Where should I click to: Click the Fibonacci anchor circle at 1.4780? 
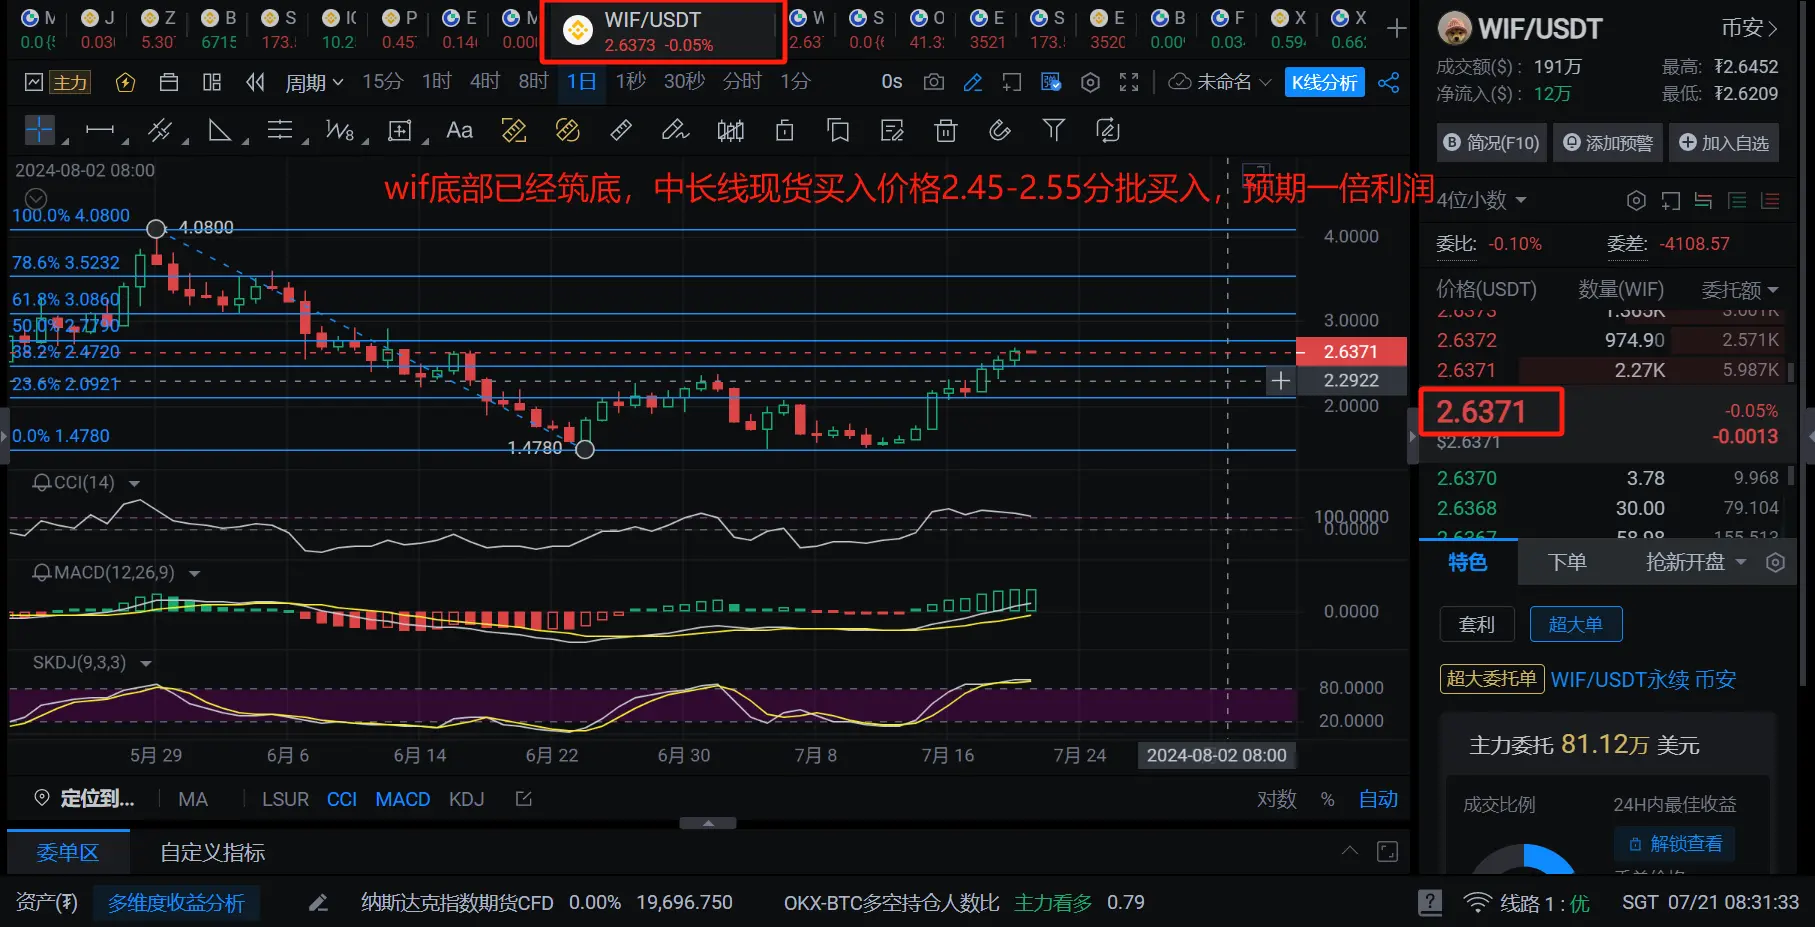585,449
